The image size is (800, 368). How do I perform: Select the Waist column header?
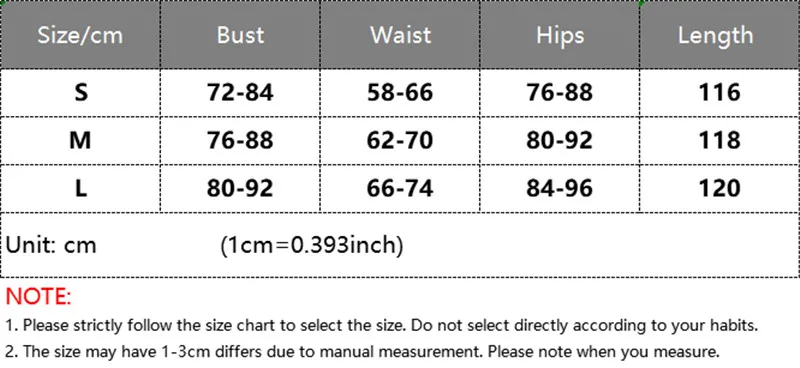click(x=400, y=35)
